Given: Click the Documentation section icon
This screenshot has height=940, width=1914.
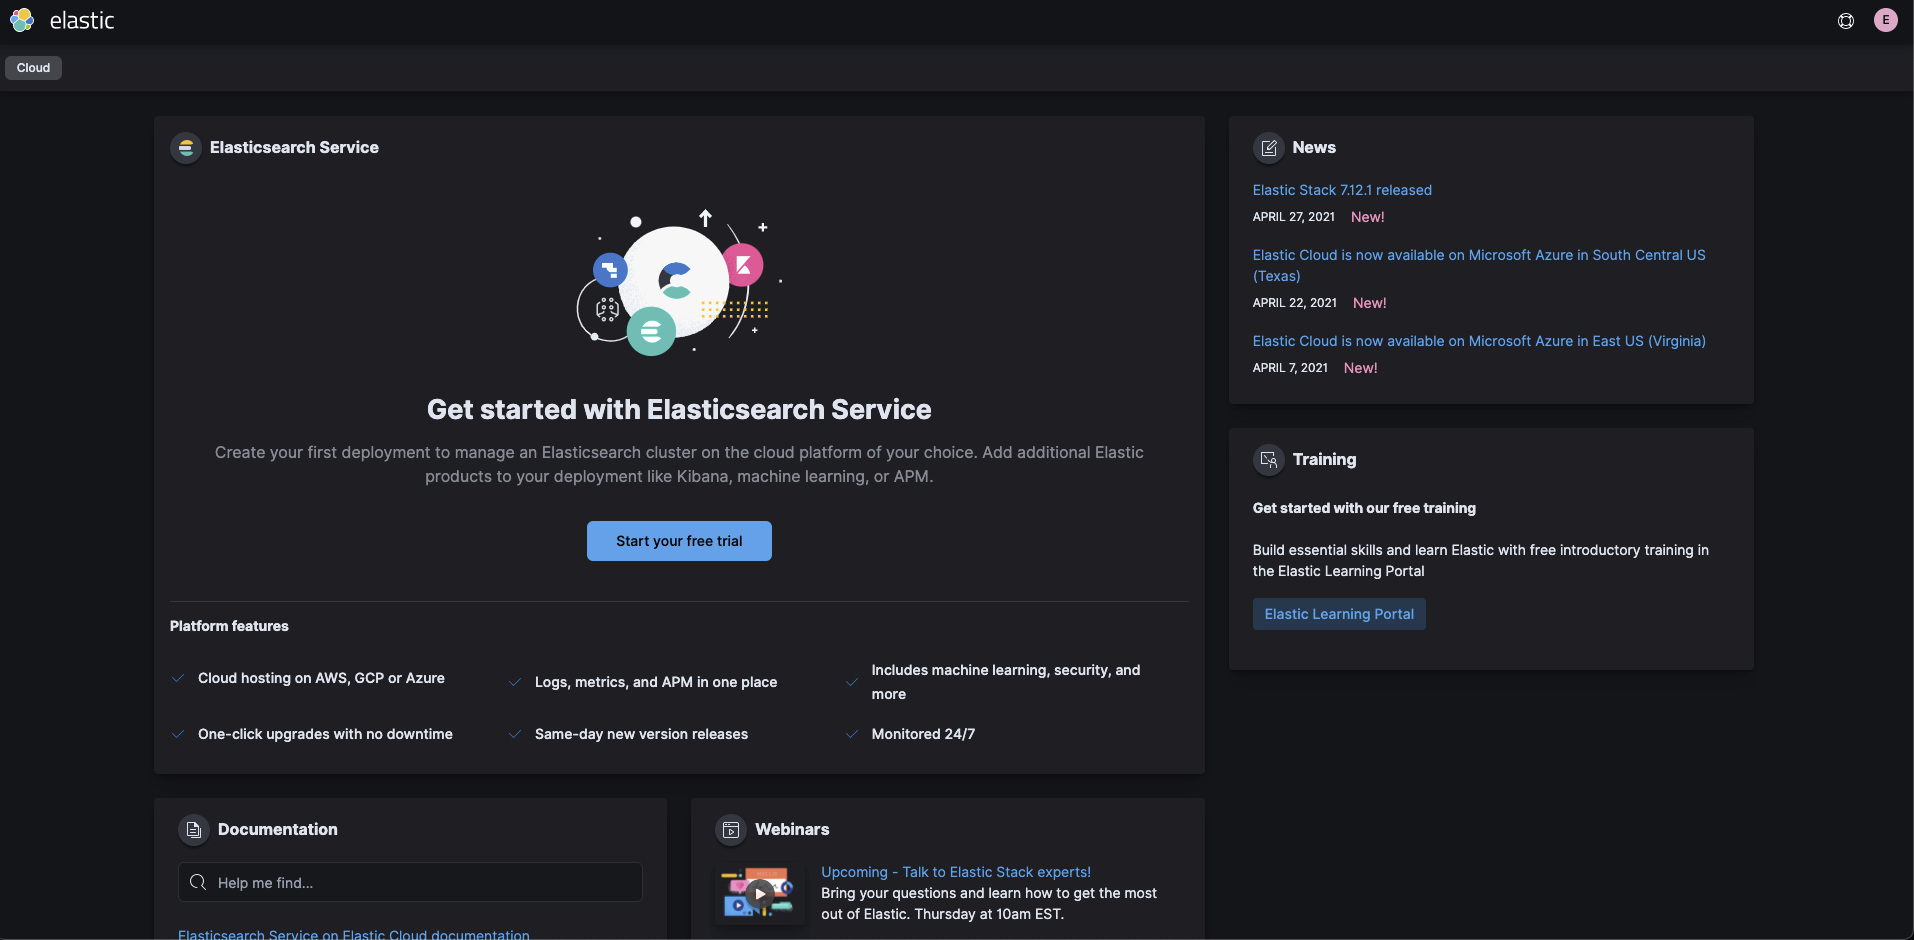Looking at the screenshot, I should point(194,830).
